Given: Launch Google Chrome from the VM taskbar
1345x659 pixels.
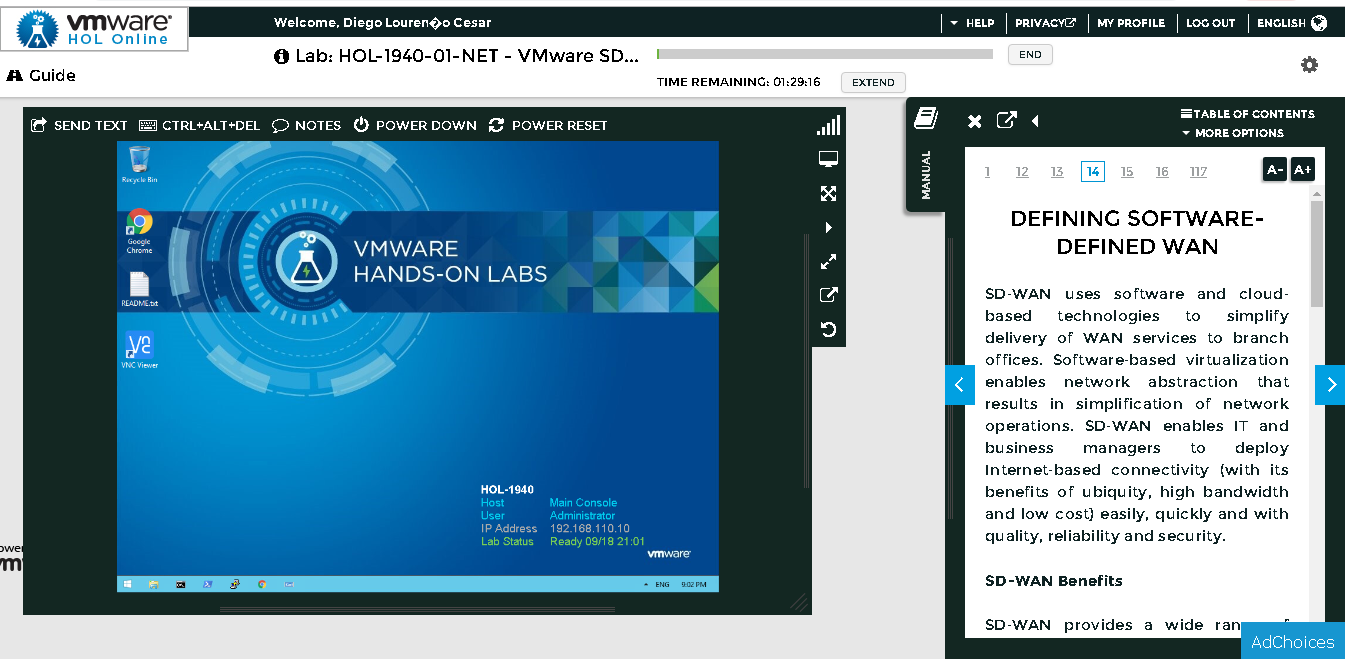Looking at the screenshot, I should (x=262, y=583).
